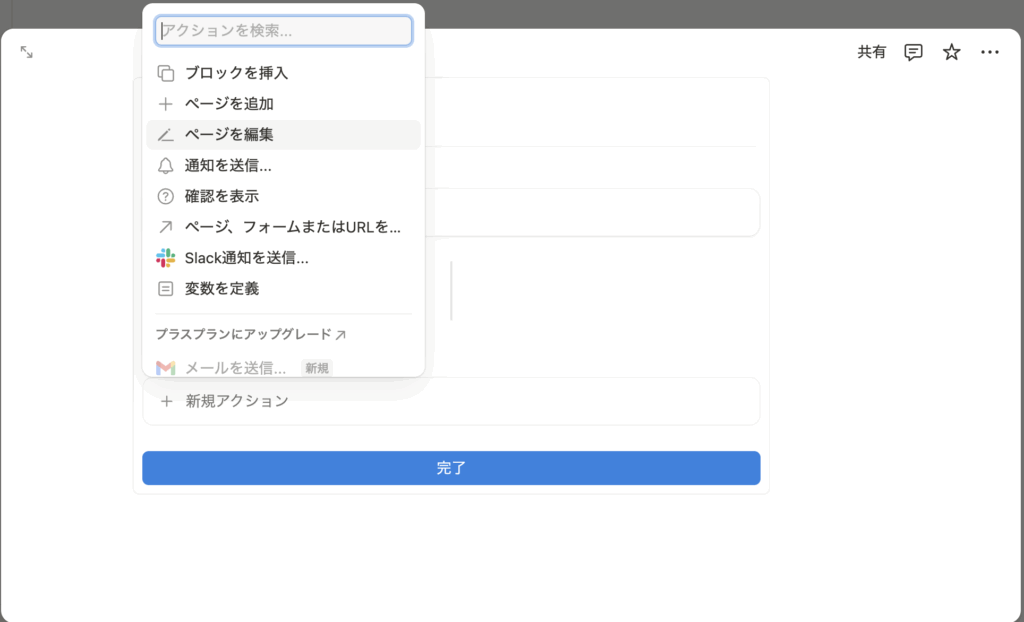Click the star favorite icon
Screen dimensions: 1024x622
[x=951, y=52]
